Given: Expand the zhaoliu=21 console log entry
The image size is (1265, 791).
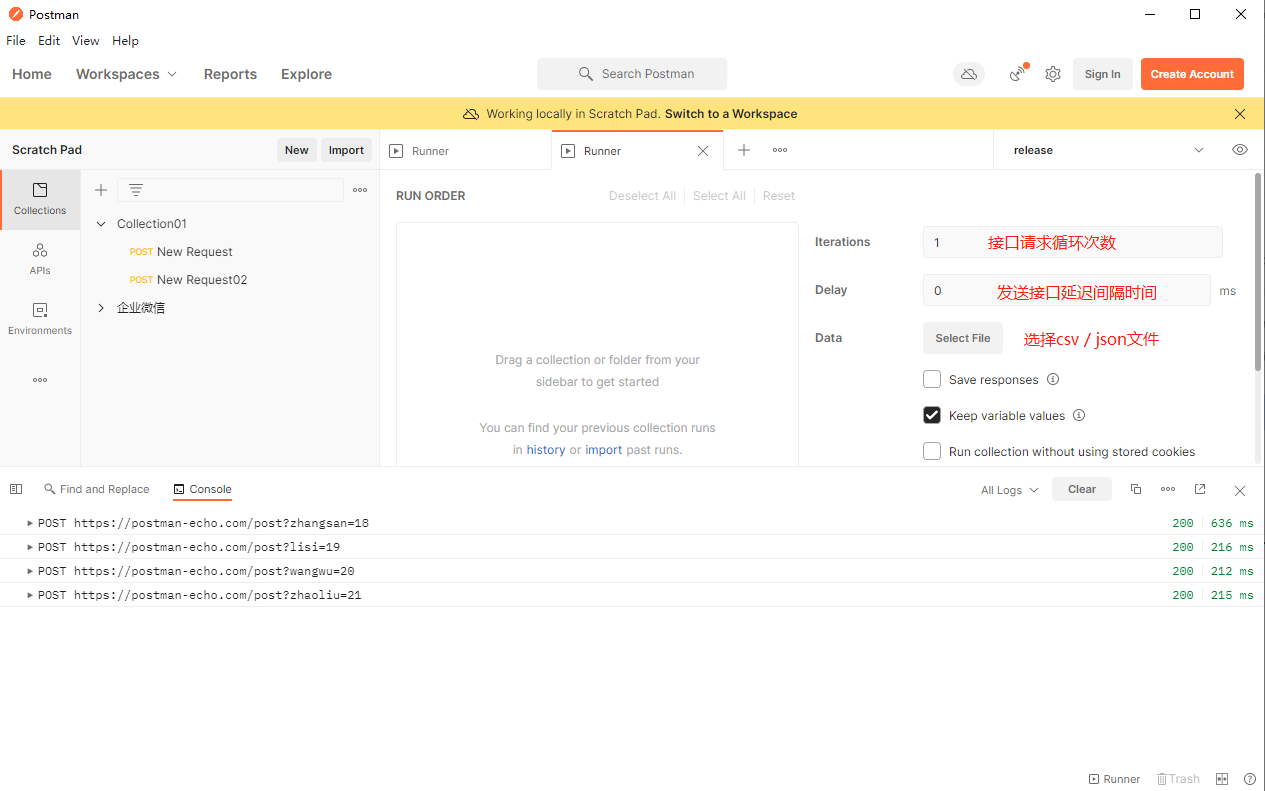Looking at the screenshot, I should 30,595.
